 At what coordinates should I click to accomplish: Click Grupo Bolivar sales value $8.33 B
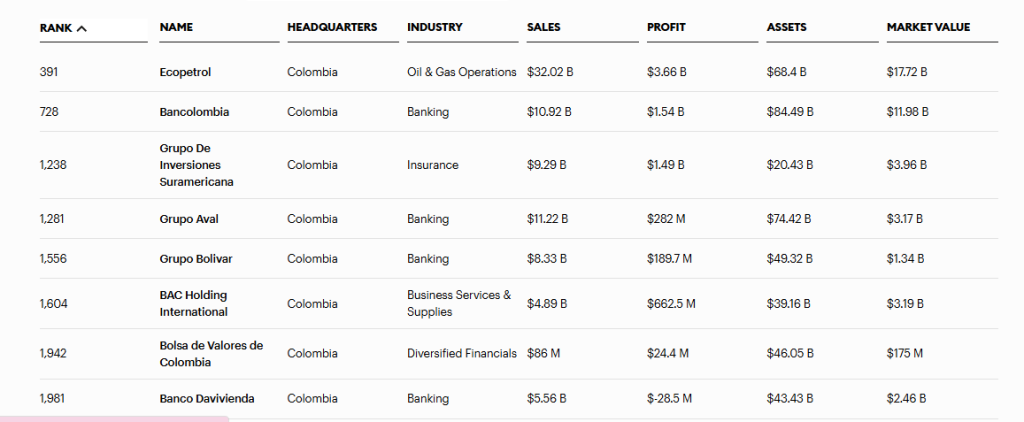pyautogui.click(x=547, y=259)
